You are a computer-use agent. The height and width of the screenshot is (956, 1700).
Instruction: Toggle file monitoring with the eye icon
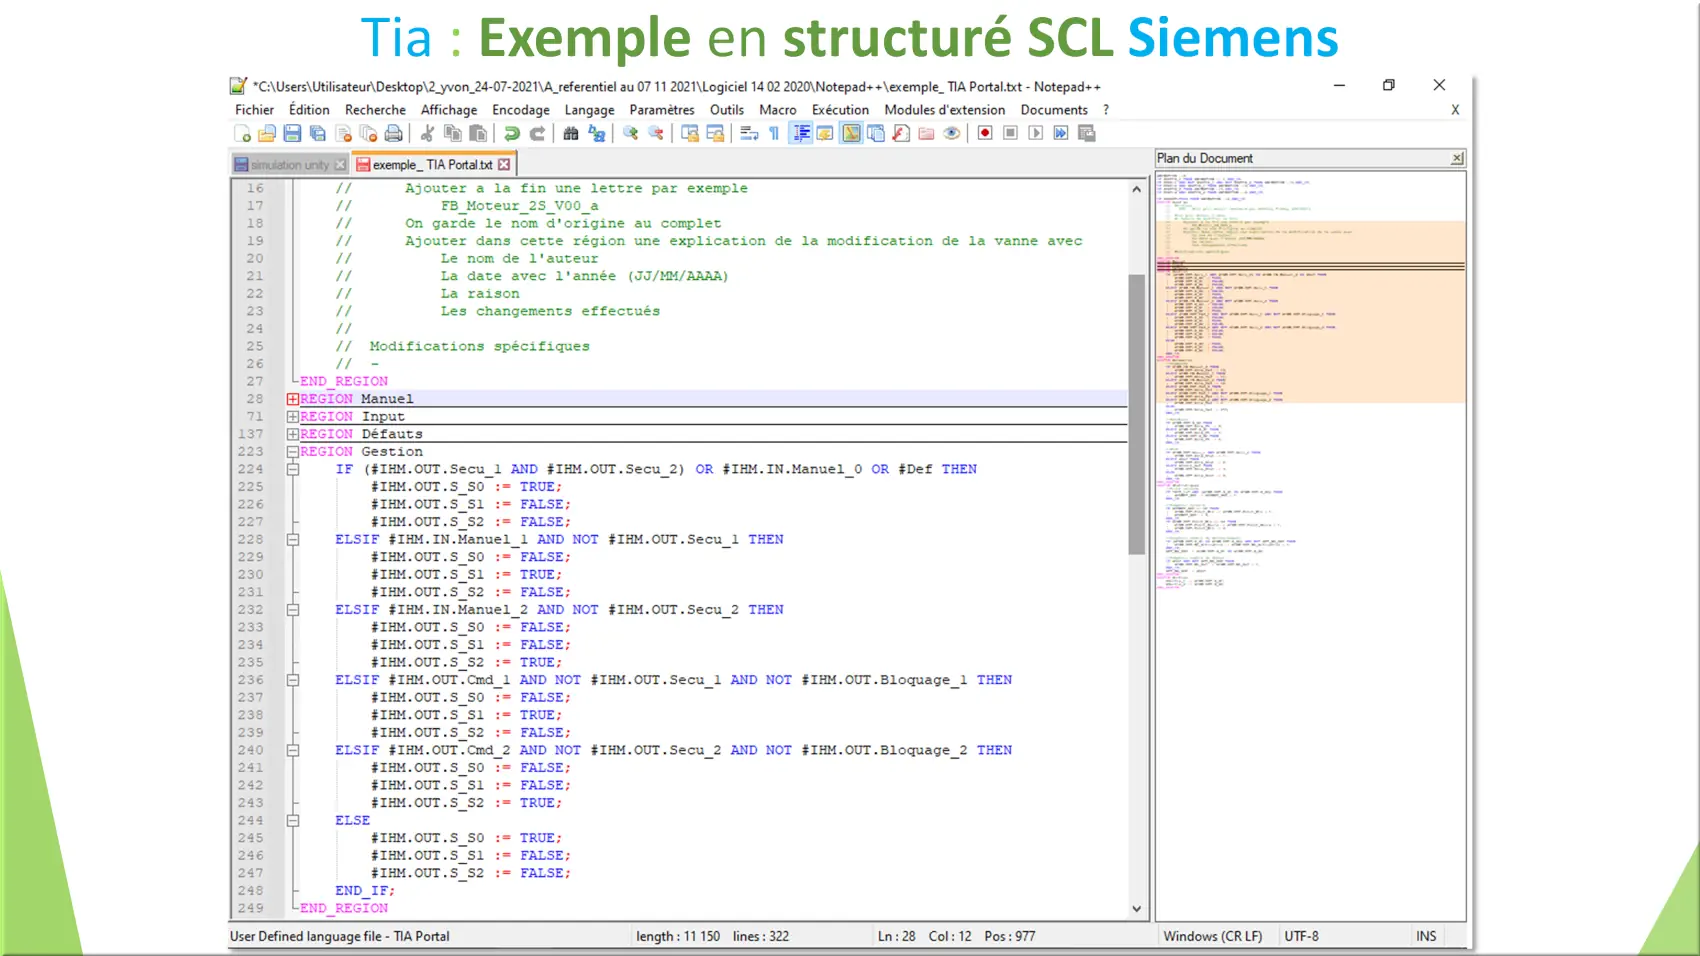coord(951,133)
